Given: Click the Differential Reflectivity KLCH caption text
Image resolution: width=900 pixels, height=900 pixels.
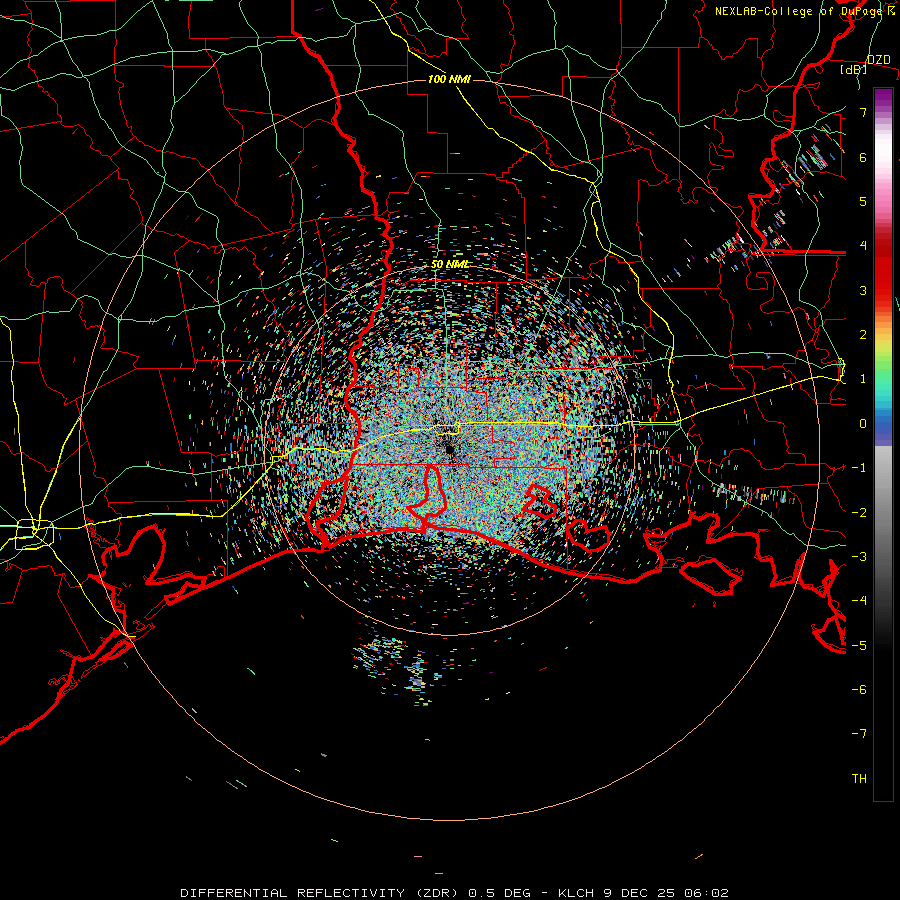Looking at the screenshot, I should pos(454,893).
